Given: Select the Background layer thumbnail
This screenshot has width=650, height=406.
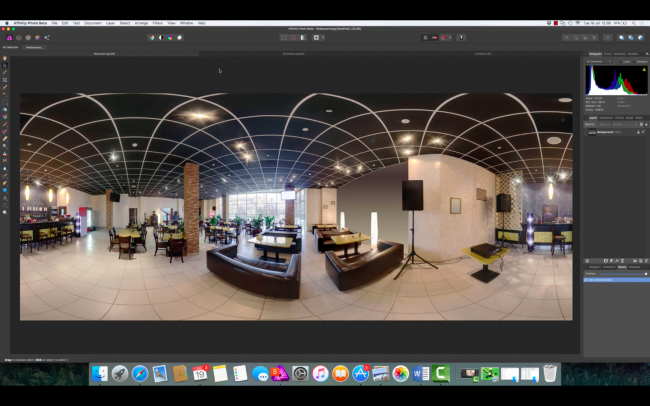Looking at the screenshot, I should coord(592,132).
